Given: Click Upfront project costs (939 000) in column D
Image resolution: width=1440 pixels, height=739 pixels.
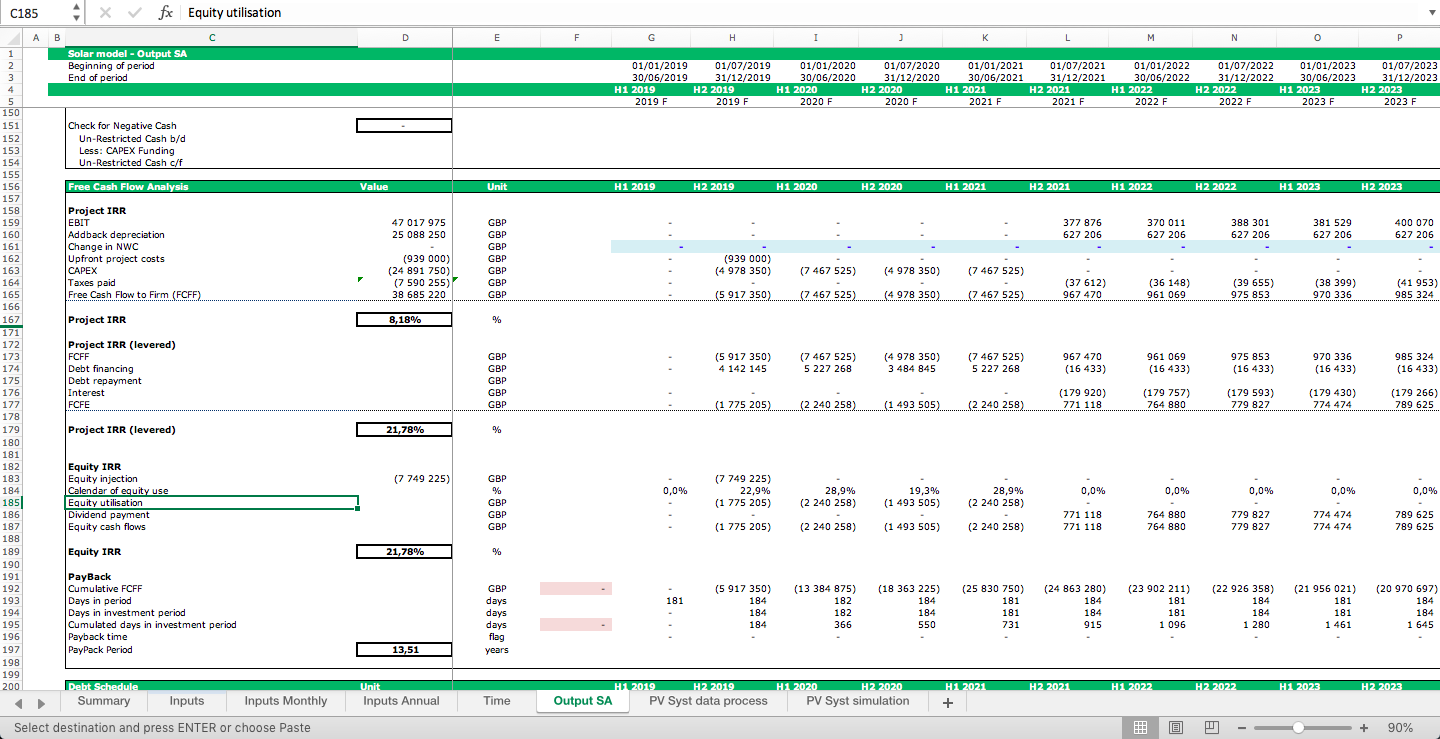Looking at the screenshot, I should point(426,259).
